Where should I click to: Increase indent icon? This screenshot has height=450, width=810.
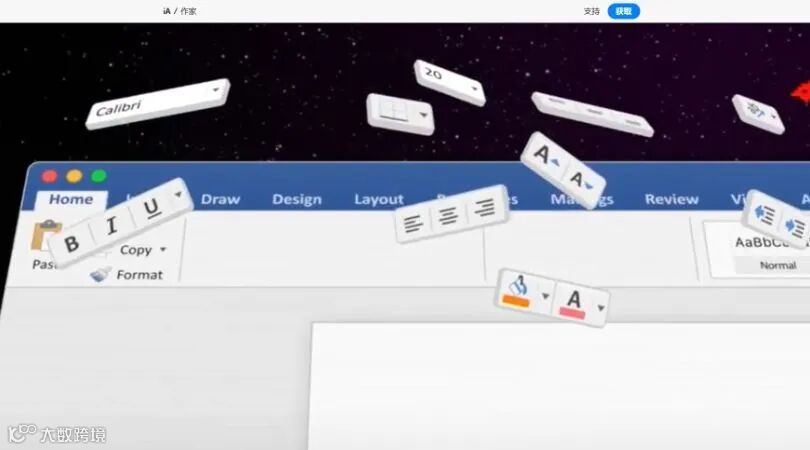point(795,226)
